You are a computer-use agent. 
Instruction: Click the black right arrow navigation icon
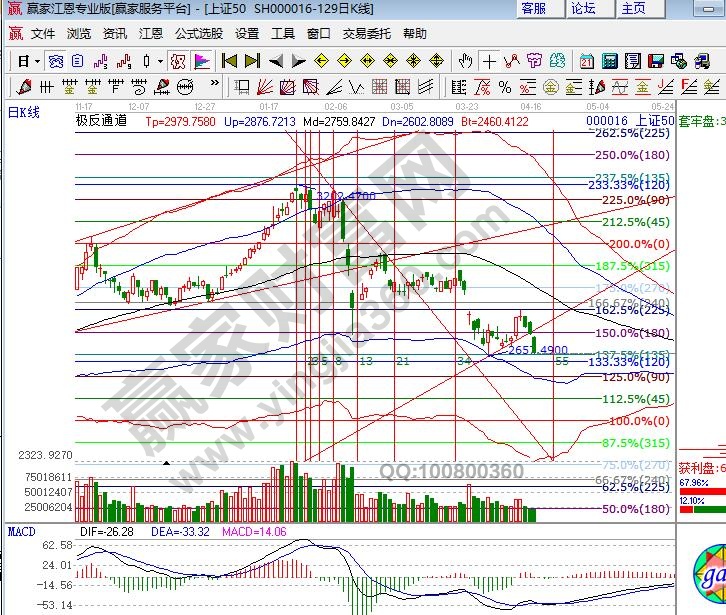(x=298, y=61)
